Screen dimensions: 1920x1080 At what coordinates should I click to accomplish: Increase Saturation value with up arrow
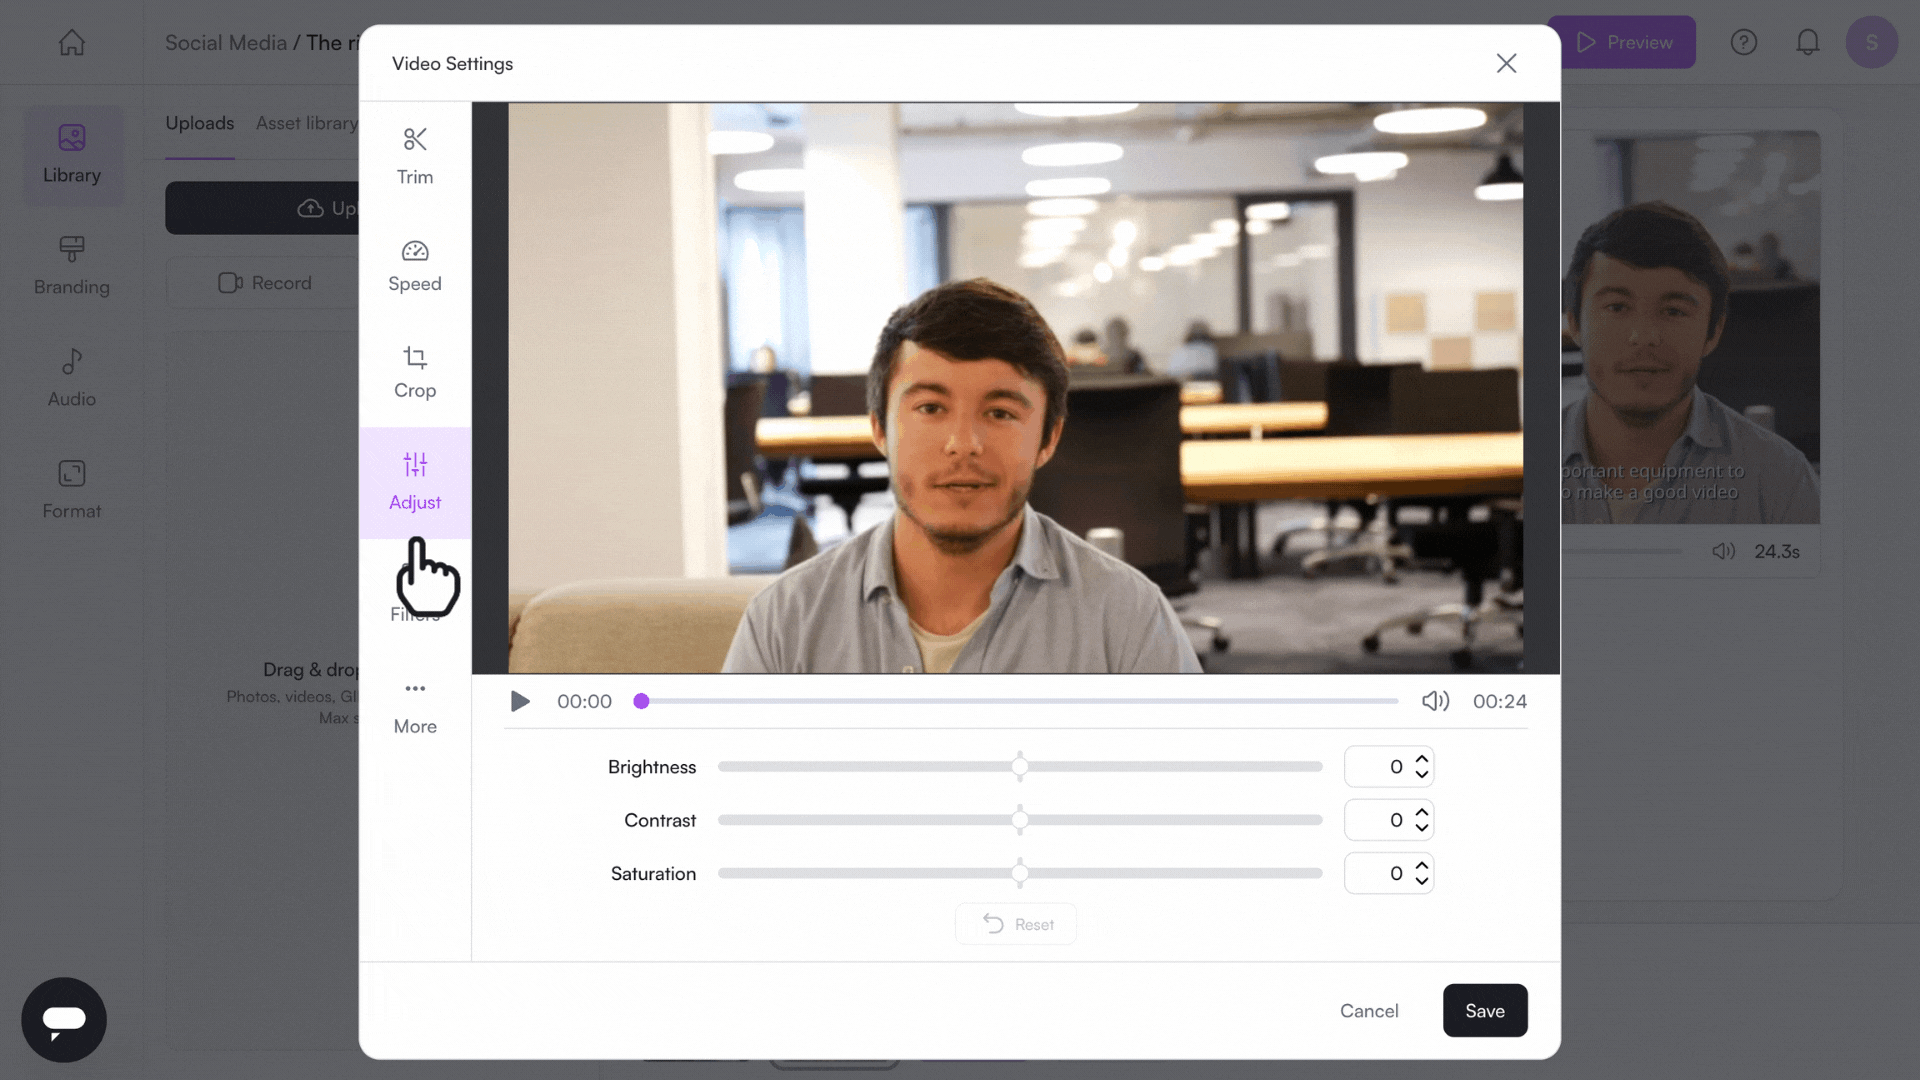pyautogui.click(x=1422, y=865)
